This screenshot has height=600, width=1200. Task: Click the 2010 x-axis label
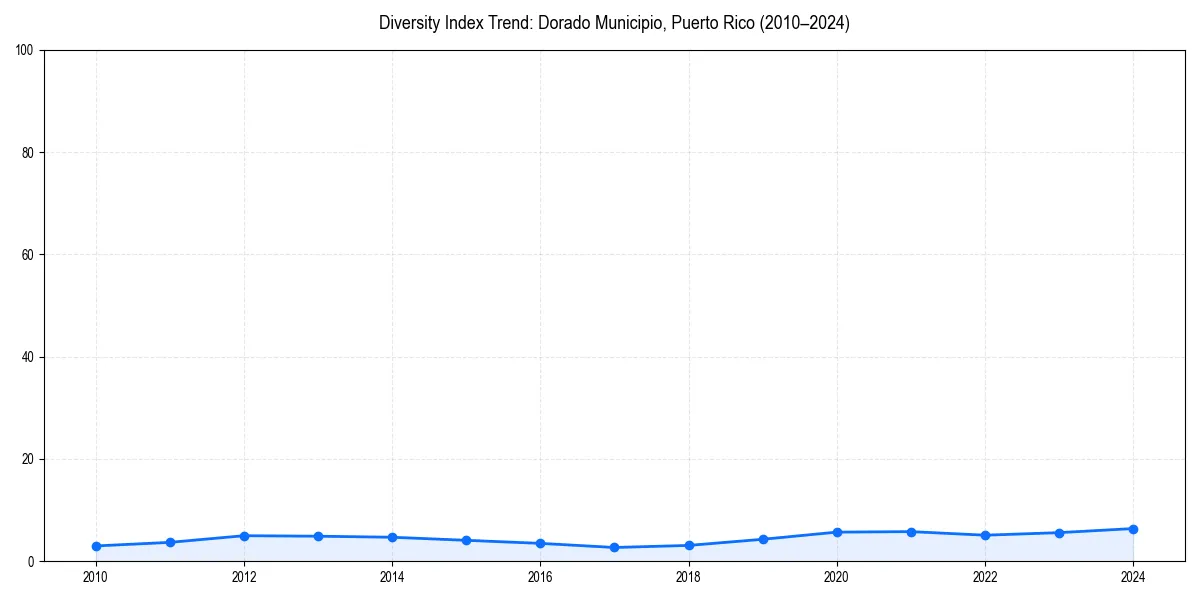pyautogui.click(x=95, y=577)
